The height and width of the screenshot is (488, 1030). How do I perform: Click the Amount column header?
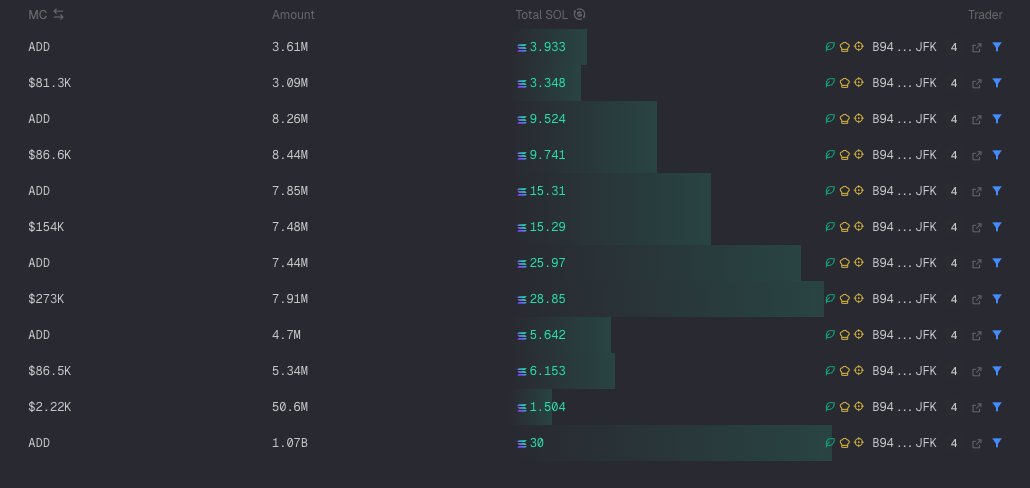(x=293, y=14)
